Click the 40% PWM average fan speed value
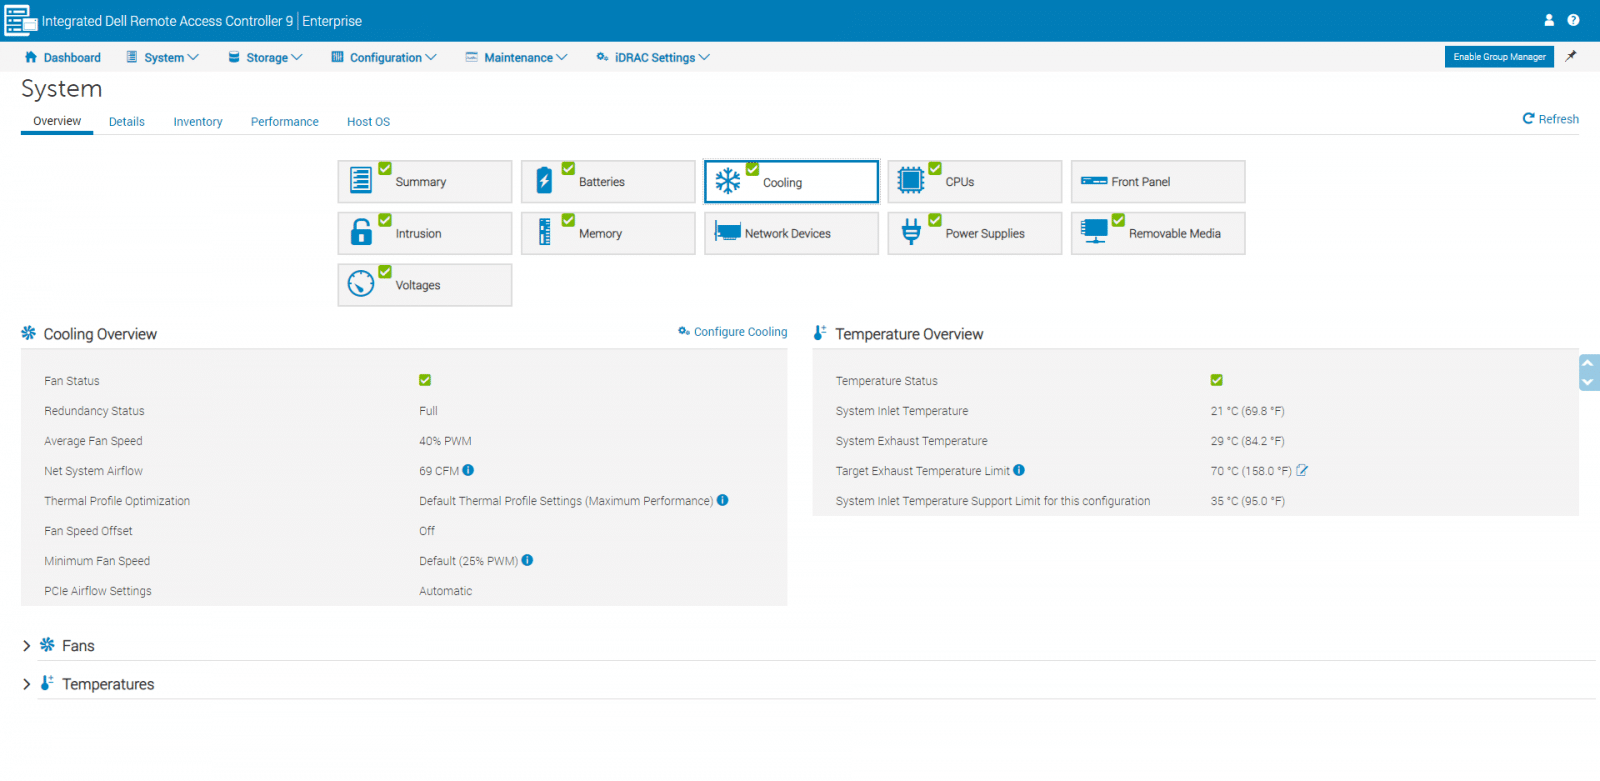The image size is (1600, 781). pyautogui.click(x=445, y=441)
